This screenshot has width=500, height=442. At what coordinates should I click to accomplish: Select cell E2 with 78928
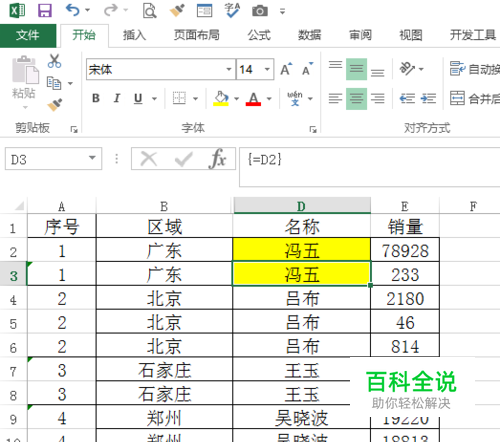[405, 250]
